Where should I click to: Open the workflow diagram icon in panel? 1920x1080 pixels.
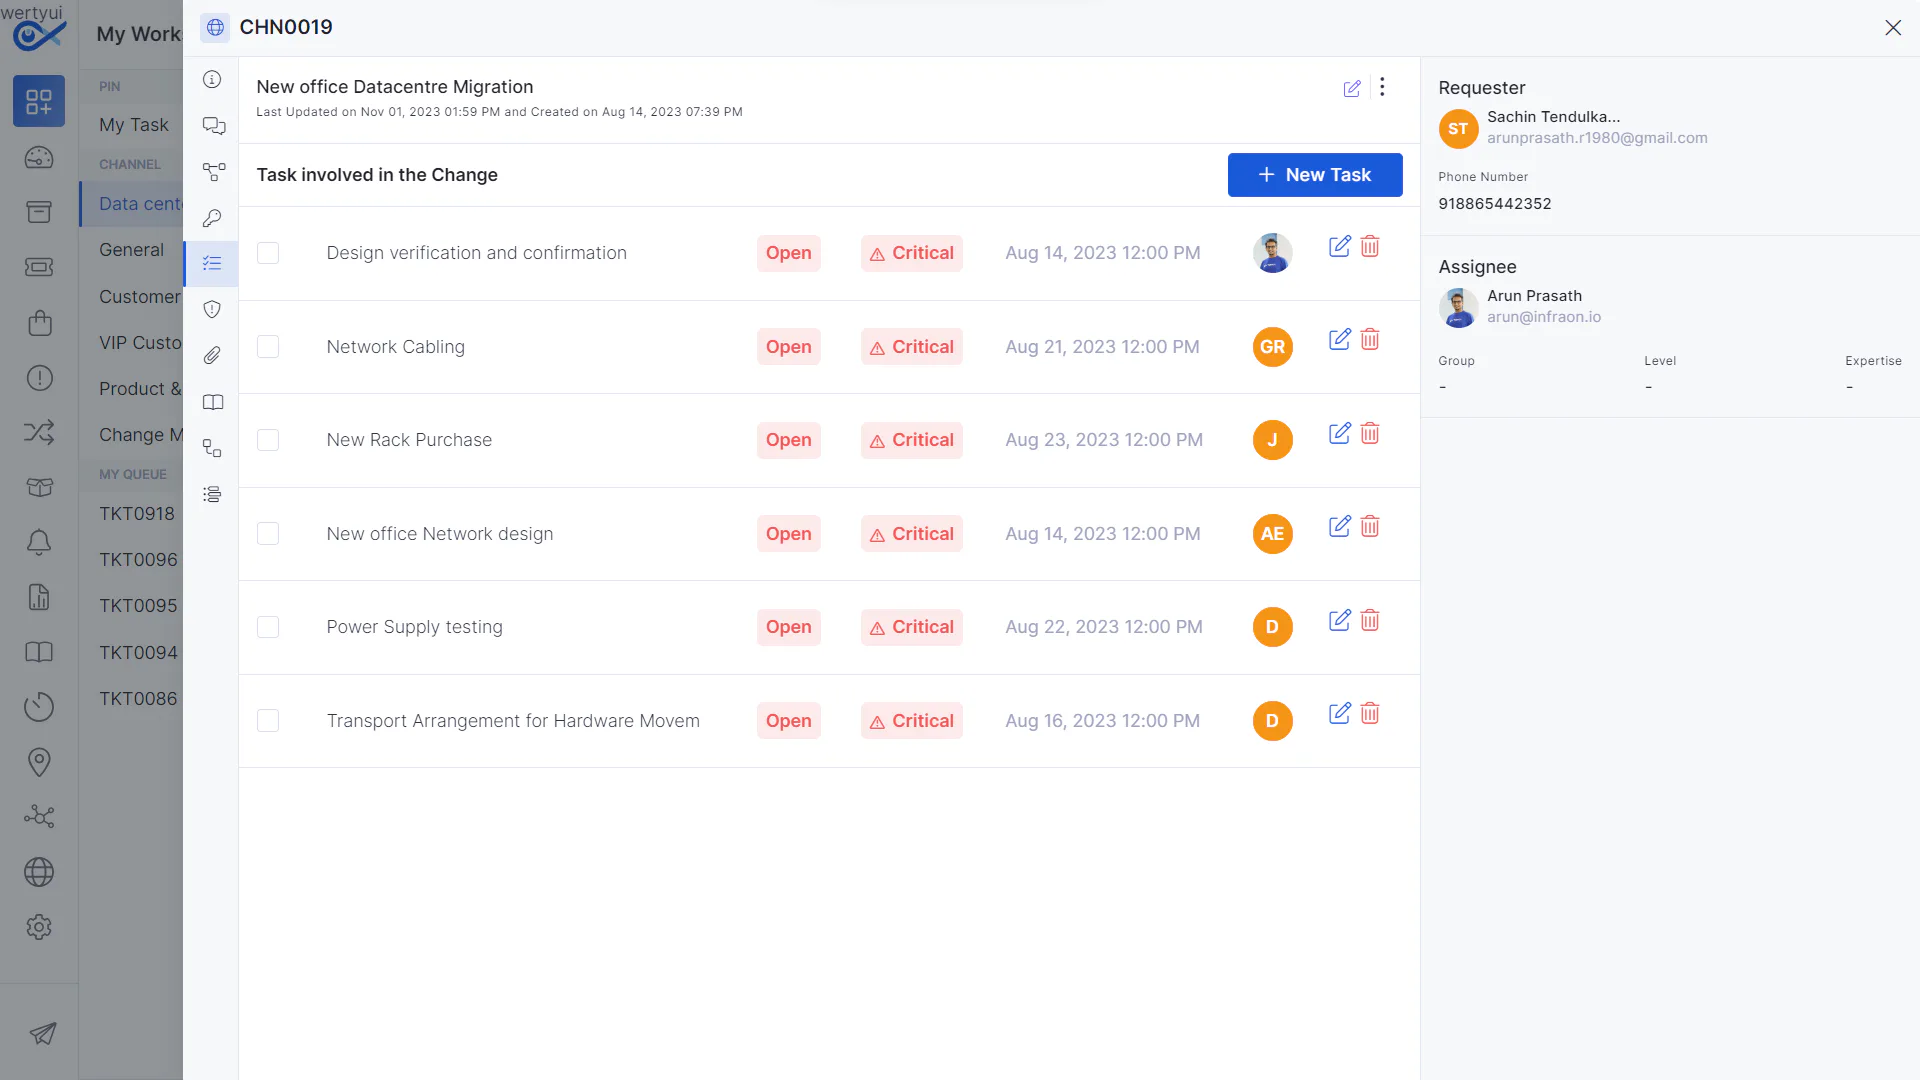click(x=213, y=172)
